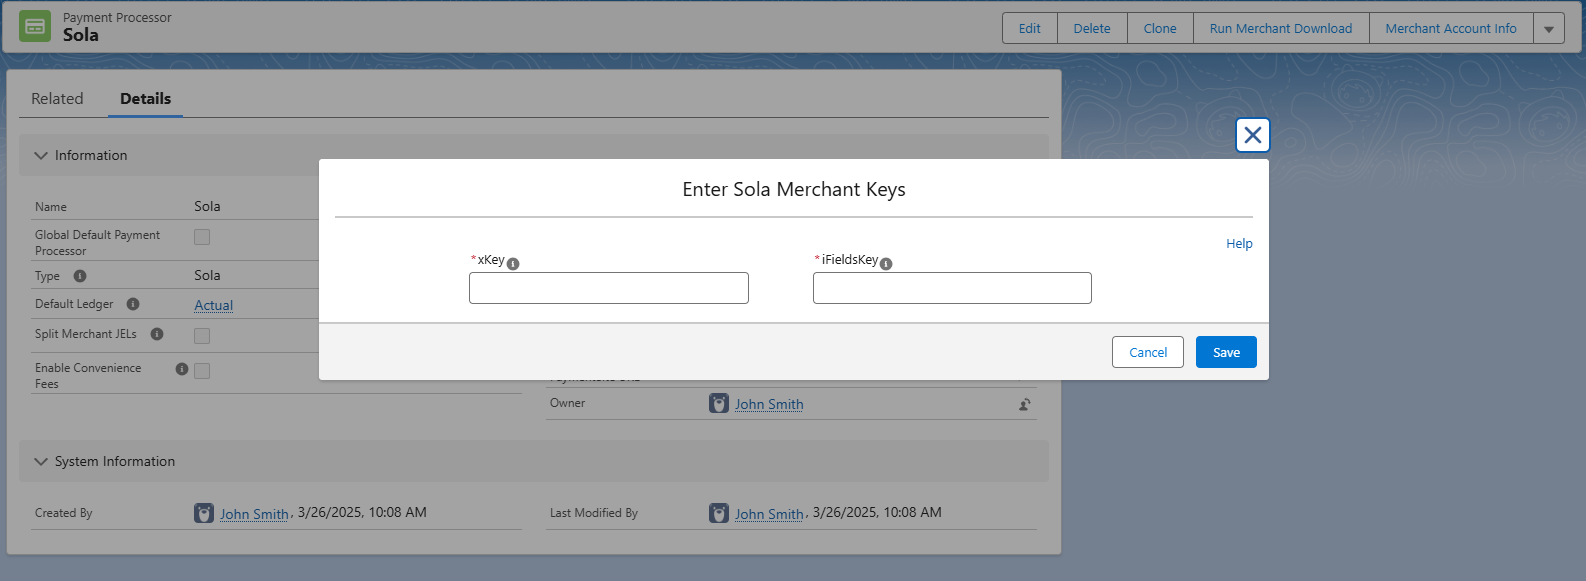This screenshot has height=581, width=1586.
Task: Select the Details tab
Action: click(146, 99)
